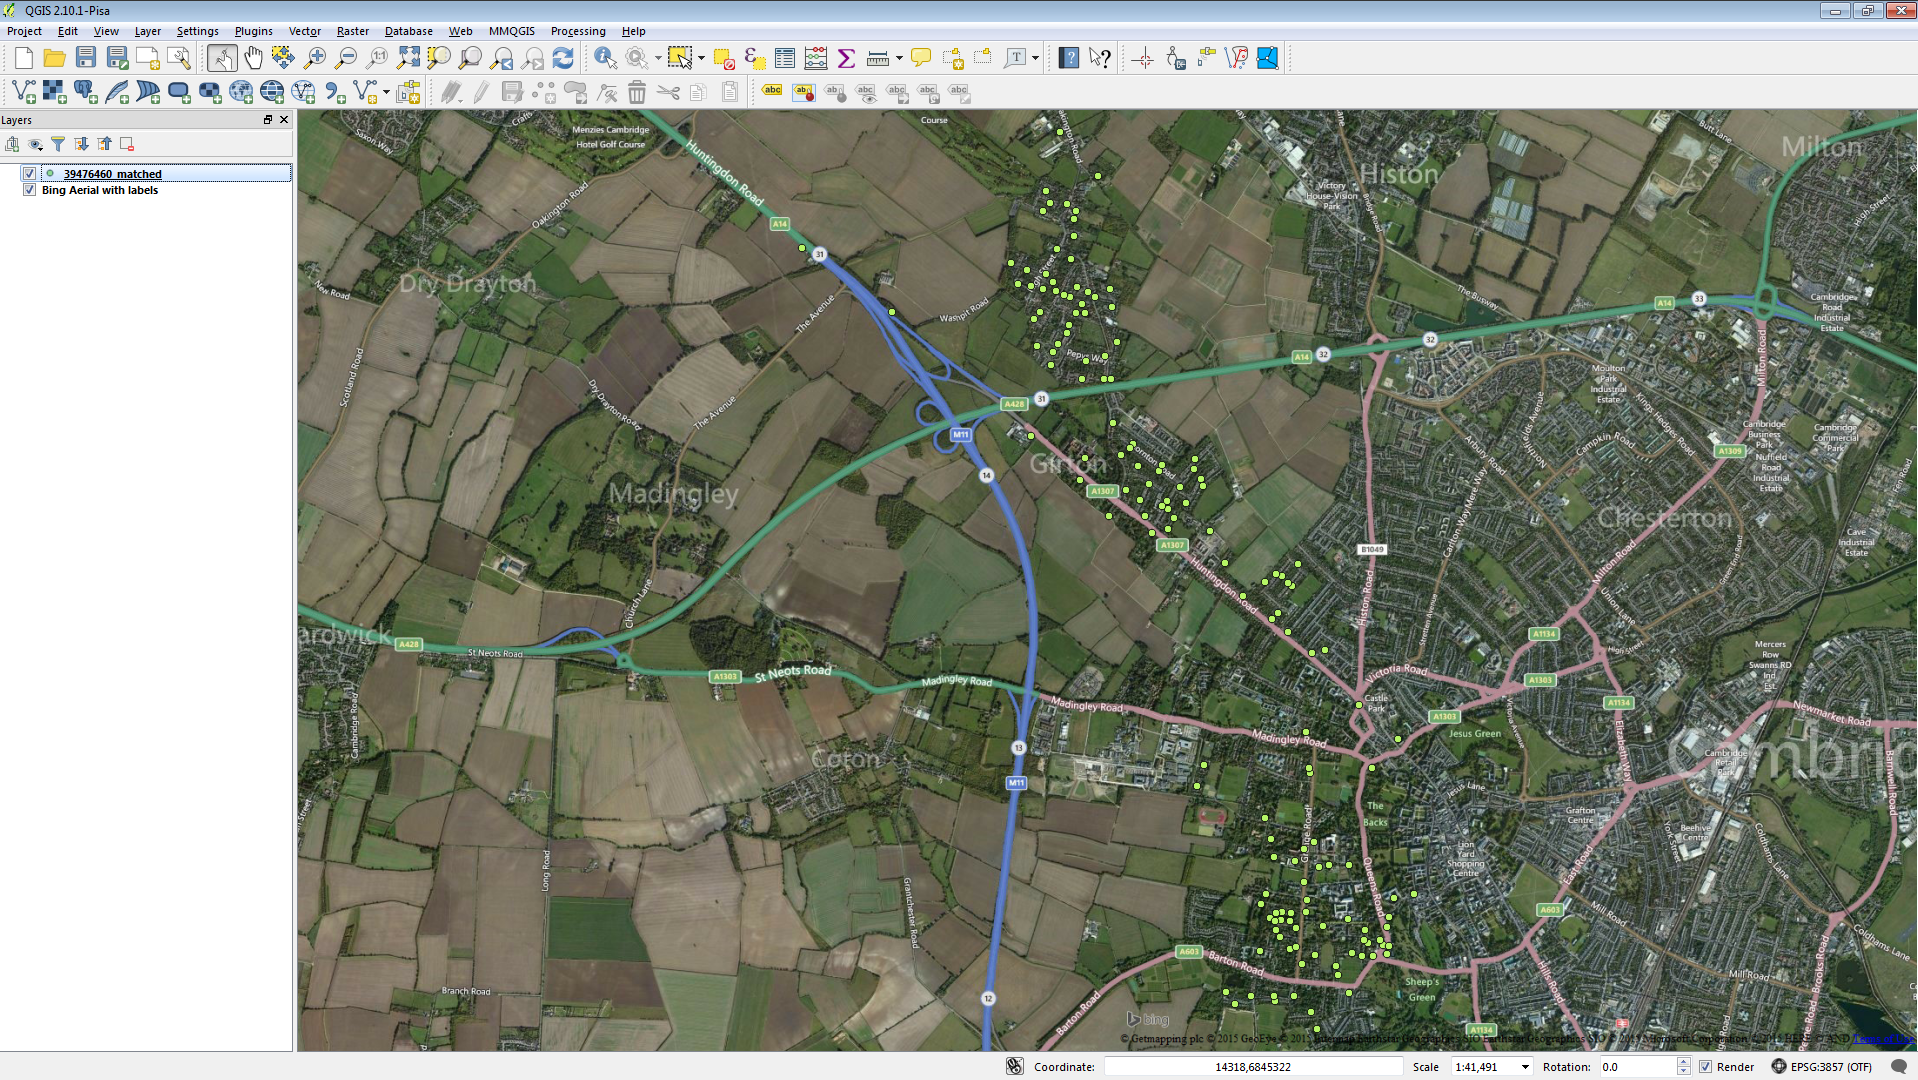Open the MMQGIS menu

point(512,31)
